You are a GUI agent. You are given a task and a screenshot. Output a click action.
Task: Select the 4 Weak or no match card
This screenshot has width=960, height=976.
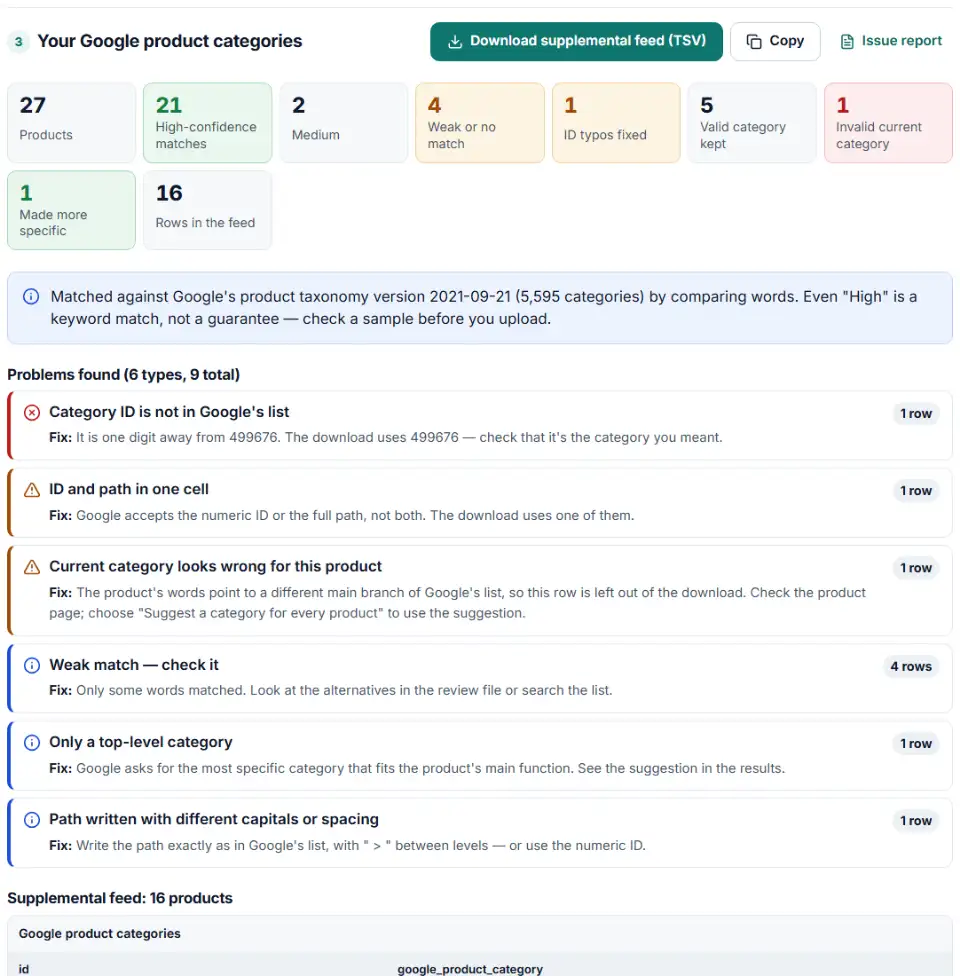click(x=480, y=123)
